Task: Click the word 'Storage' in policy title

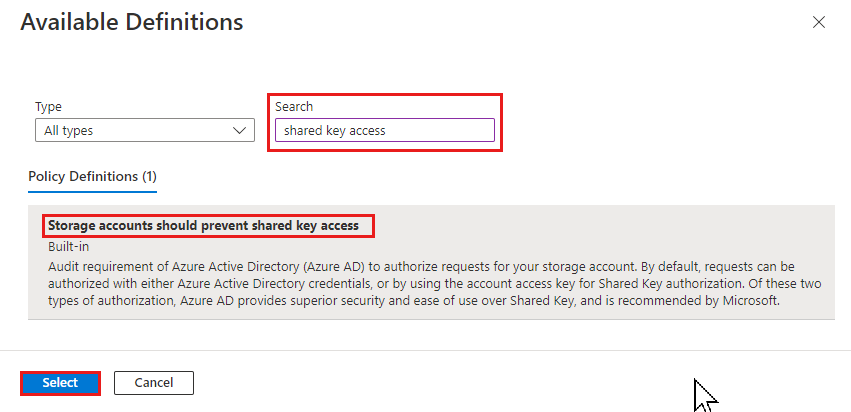Action: 68,225
